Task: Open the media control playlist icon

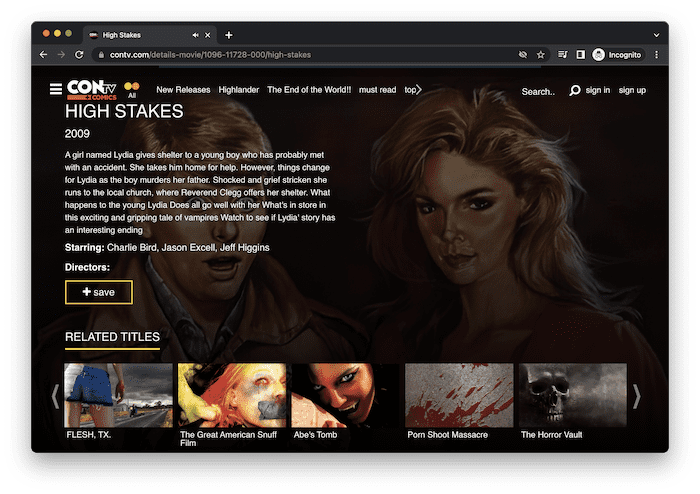Action: pyautogui.click(x=562, y=54)
